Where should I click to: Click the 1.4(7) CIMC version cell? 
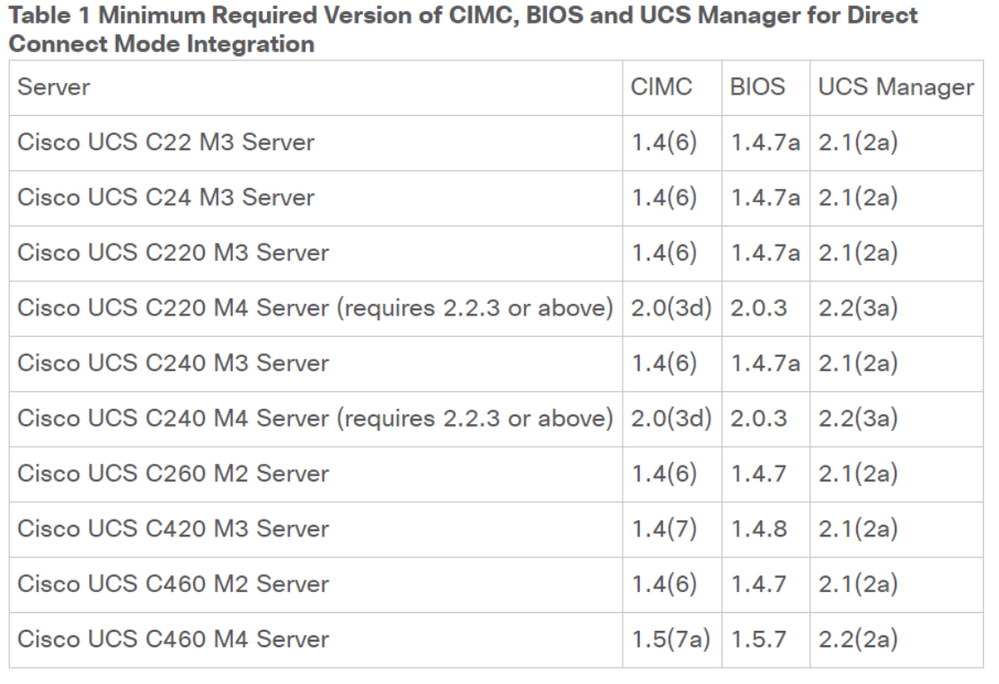(x=664, y=529)
